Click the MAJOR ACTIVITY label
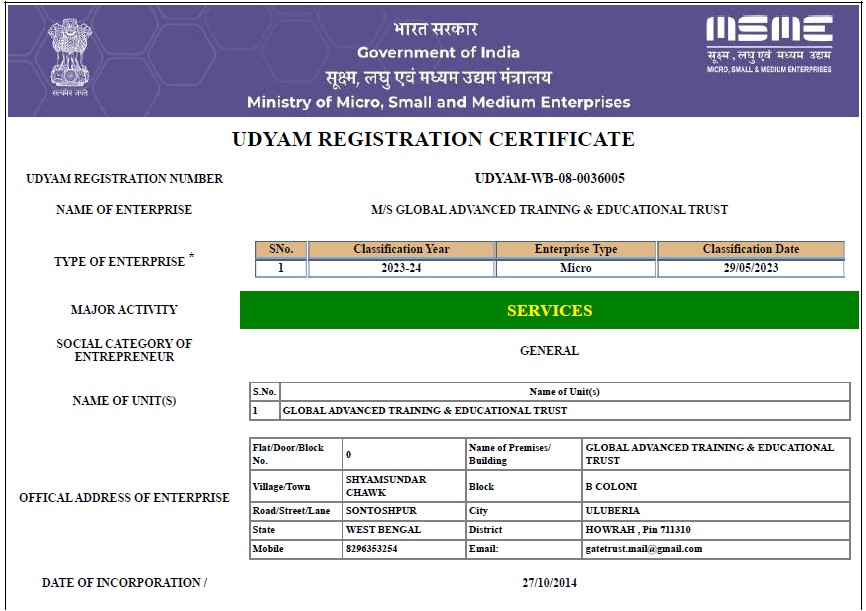The image size is (866, 611). [x=124, y=310]
